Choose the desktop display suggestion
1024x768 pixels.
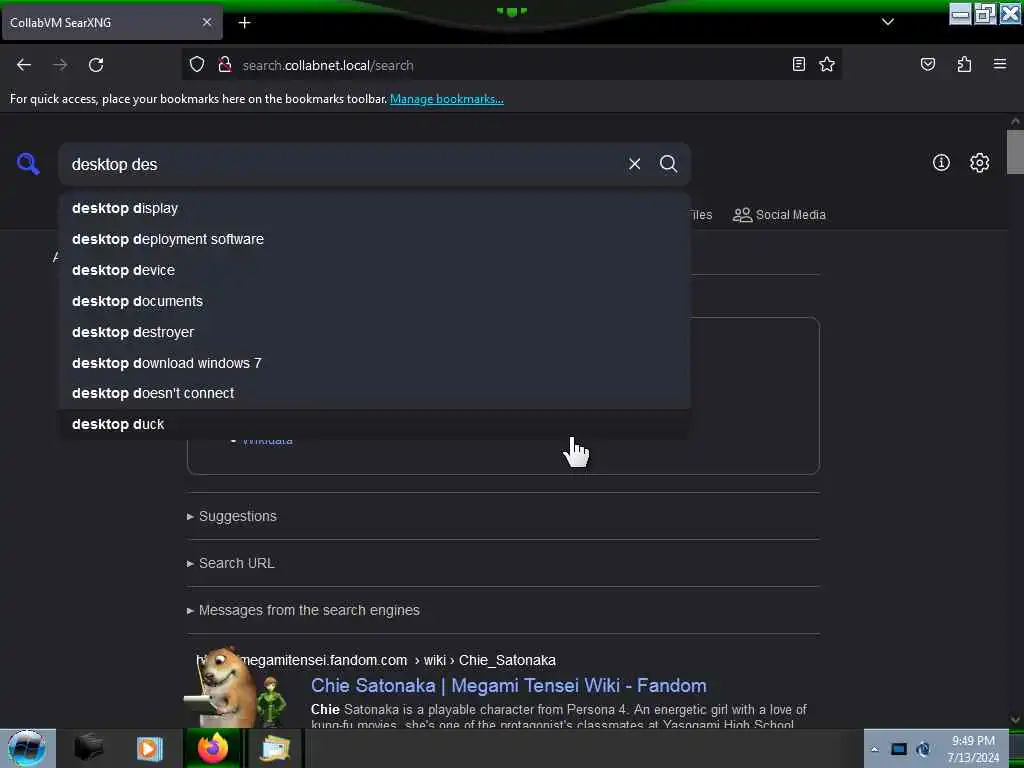[x=374, y=208]
